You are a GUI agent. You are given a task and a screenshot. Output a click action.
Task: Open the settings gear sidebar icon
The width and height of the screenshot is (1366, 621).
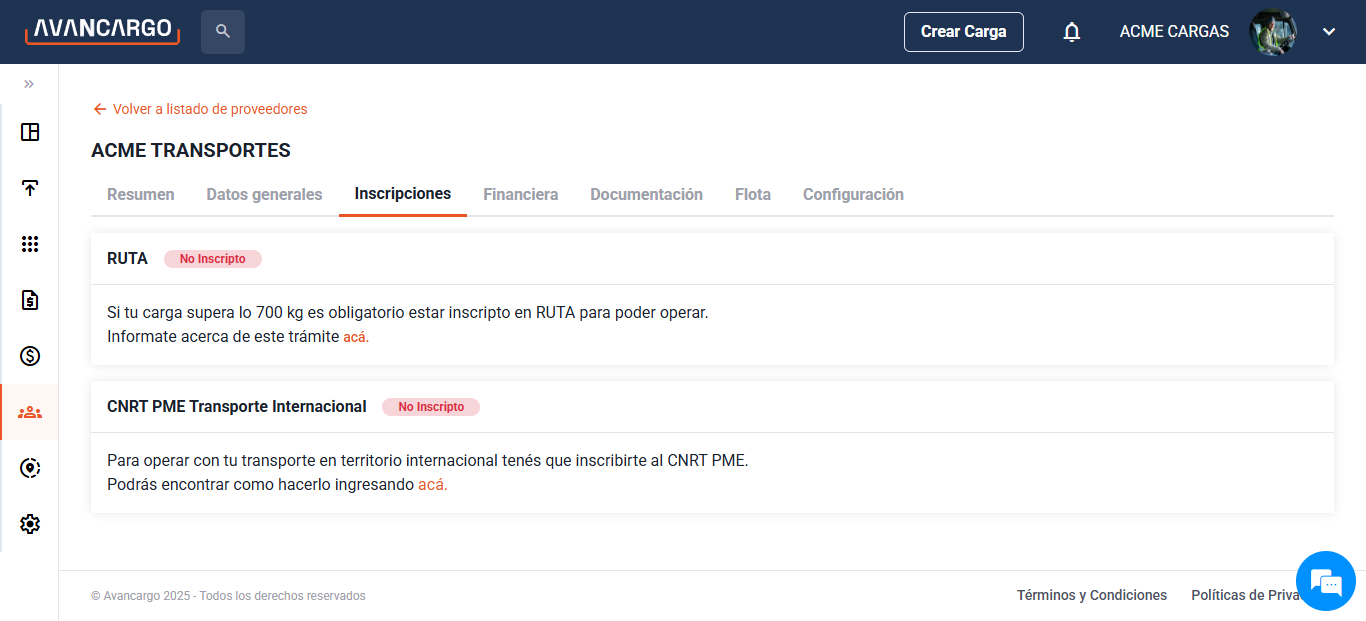tap(30, 524)
